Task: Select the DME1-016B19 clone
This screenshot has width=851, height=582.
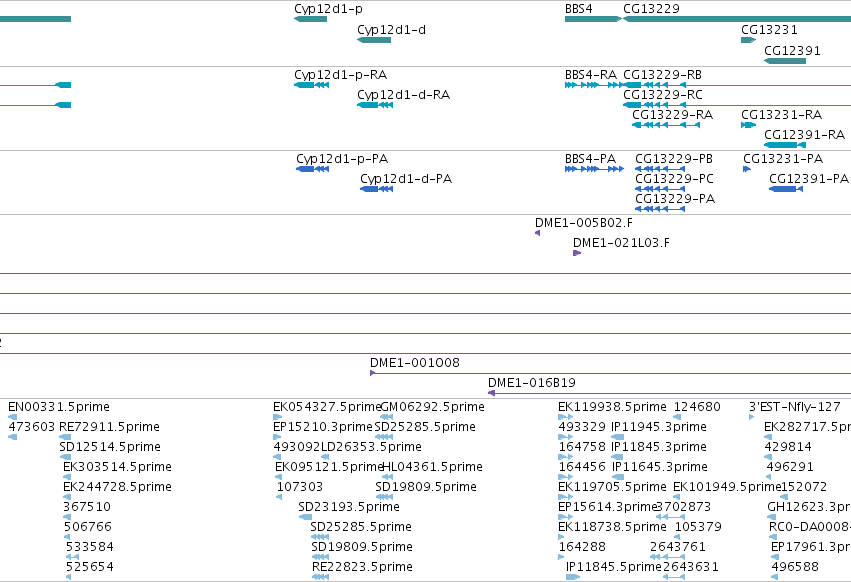Action: point(670,393)
